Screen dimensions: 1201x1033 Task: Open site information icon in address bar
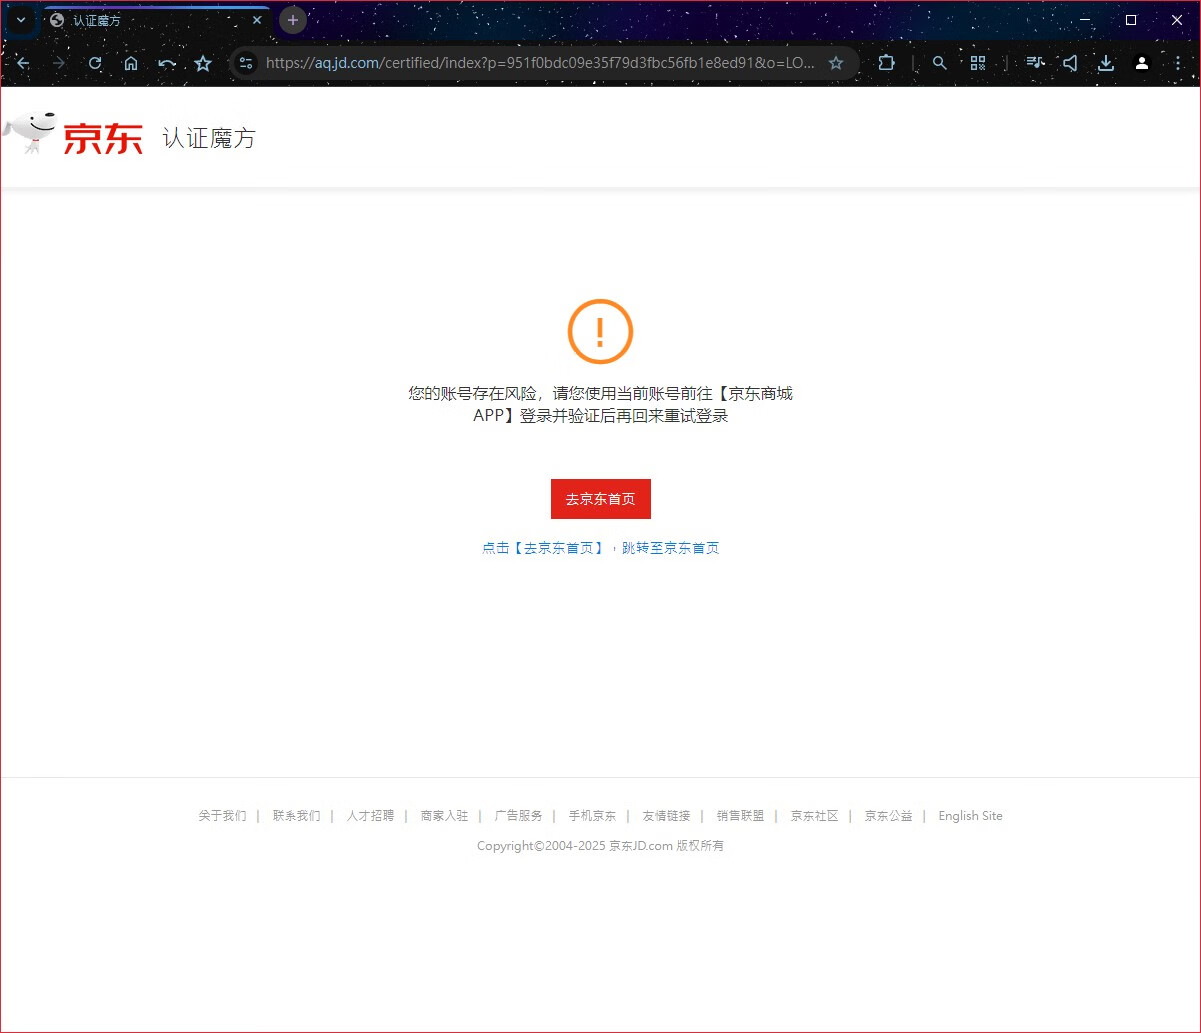[x=246, y=63]
